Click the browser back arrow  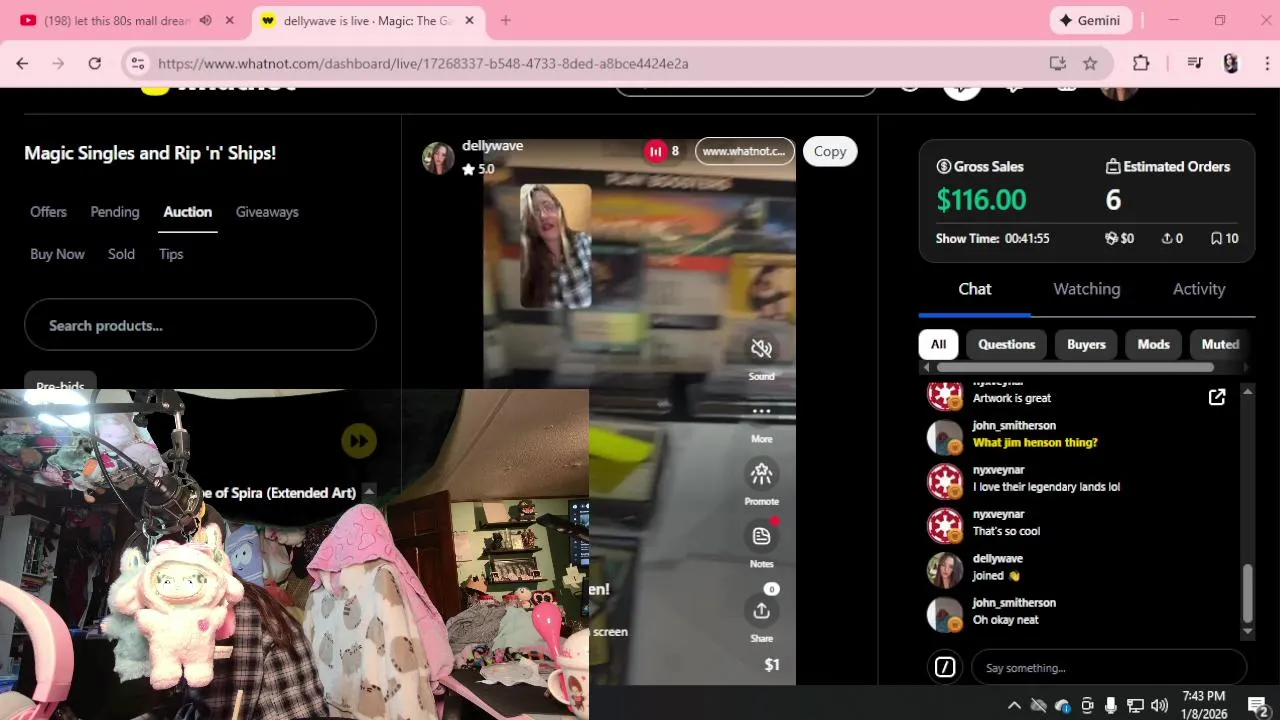tap(22, 63)
